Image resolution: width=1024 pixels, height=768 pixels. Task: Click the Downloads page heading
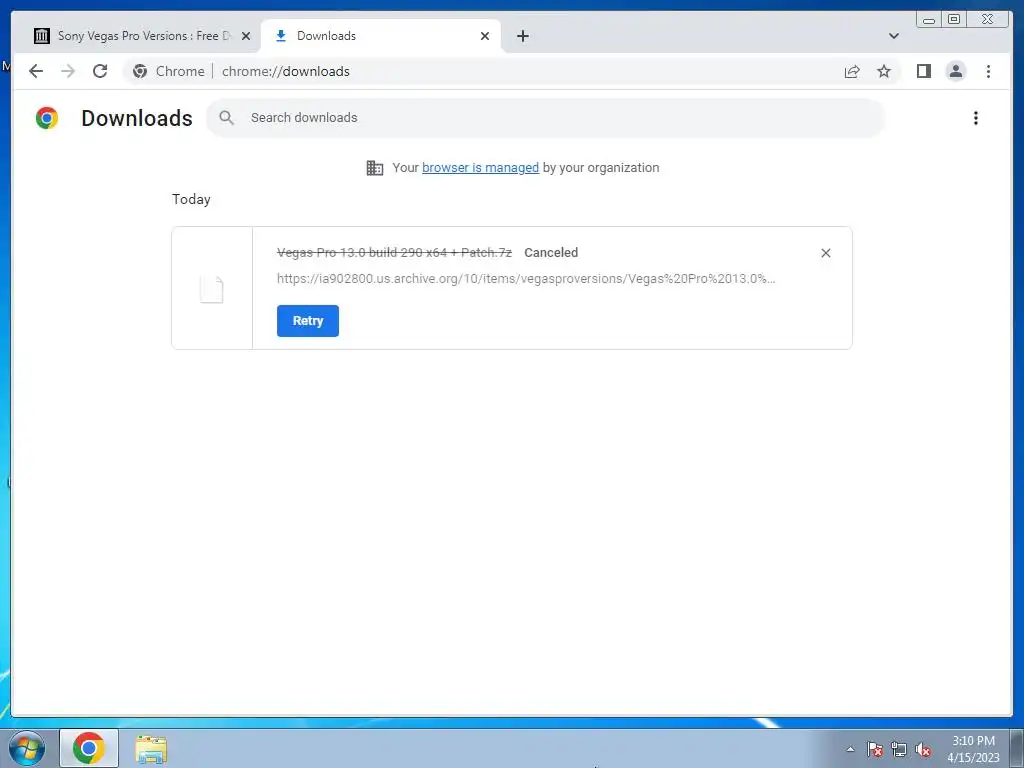[x=136, y=118]
